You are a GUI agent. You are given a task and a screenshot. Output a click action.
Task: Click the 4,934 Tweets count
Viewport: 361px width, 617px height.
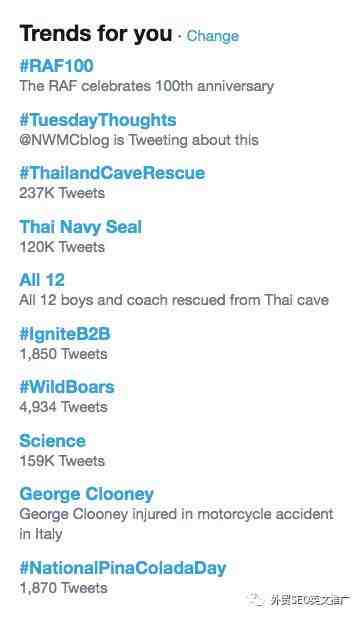click(x=63, y=407)
